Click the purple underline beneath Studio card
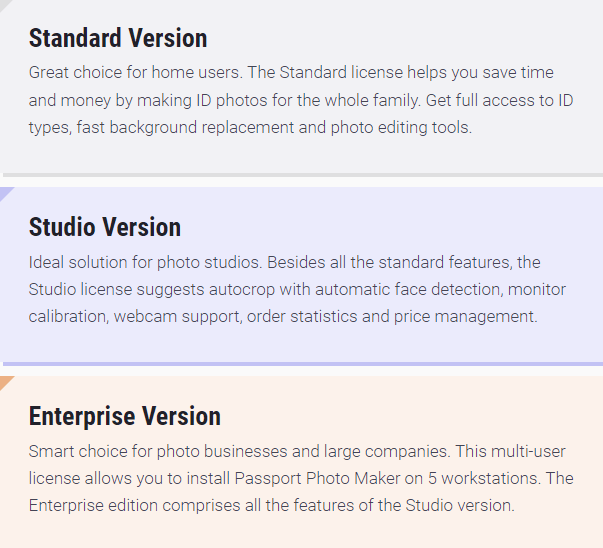Image resolution: width=603 pixels, height=548 pixels. point(303,364)
